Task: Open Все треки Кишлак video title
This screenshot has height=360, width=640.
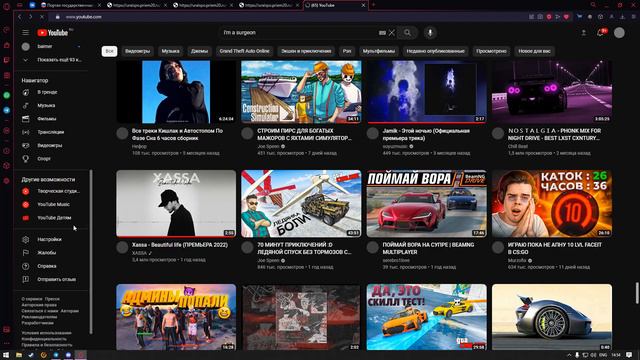Action: tap(177, 134)
